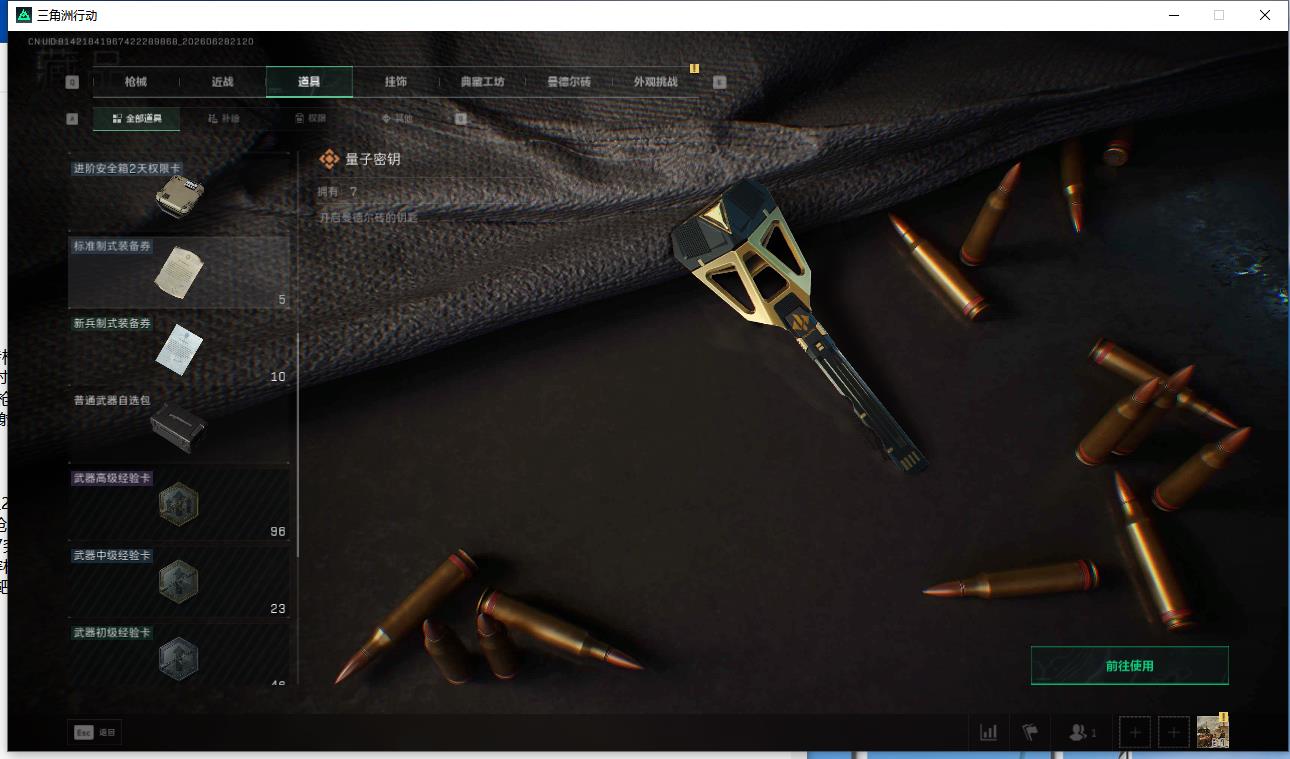Click the A key previous-filter hint

tap(72, 119)
